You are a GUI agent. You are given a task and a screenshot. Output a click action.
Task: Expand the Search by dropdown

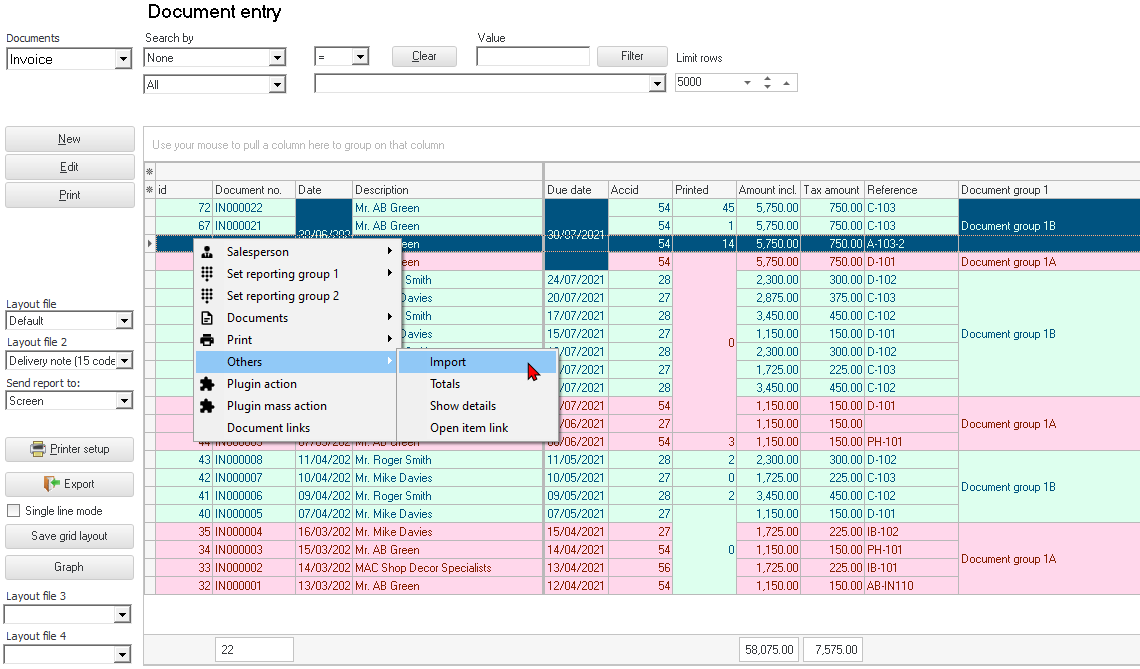pyautogui.click(x=277, y=59)
